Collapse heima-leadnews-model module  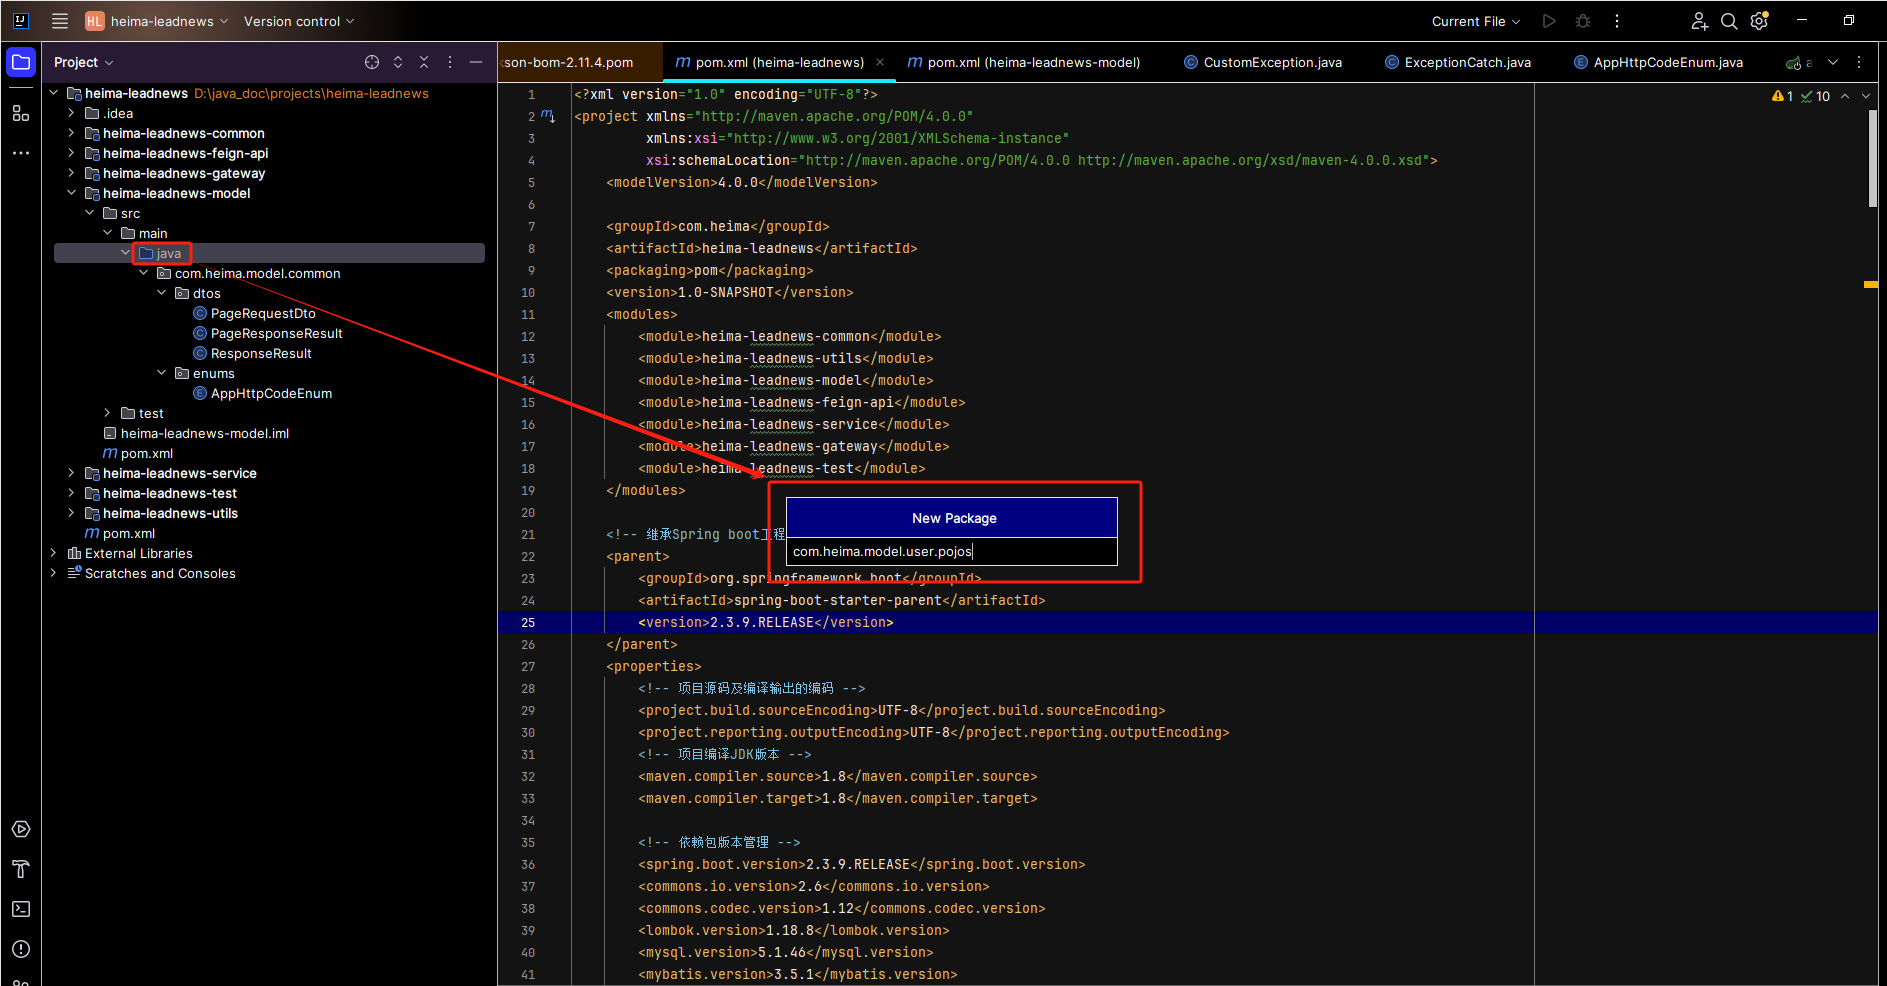click(71, 193)
